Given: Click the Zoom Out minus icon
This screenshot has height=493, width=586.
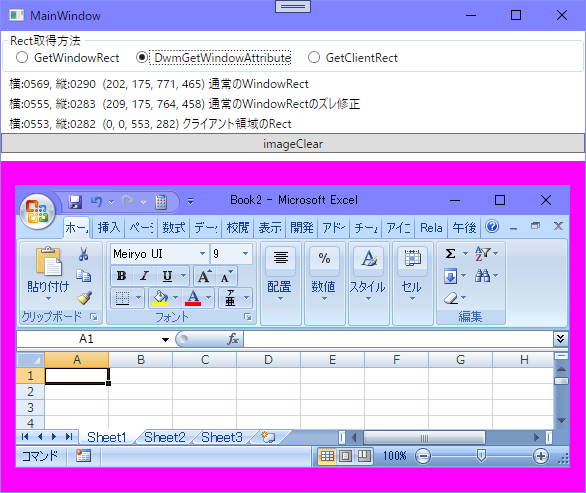Looking at the screenshot, I should [423, 456].
